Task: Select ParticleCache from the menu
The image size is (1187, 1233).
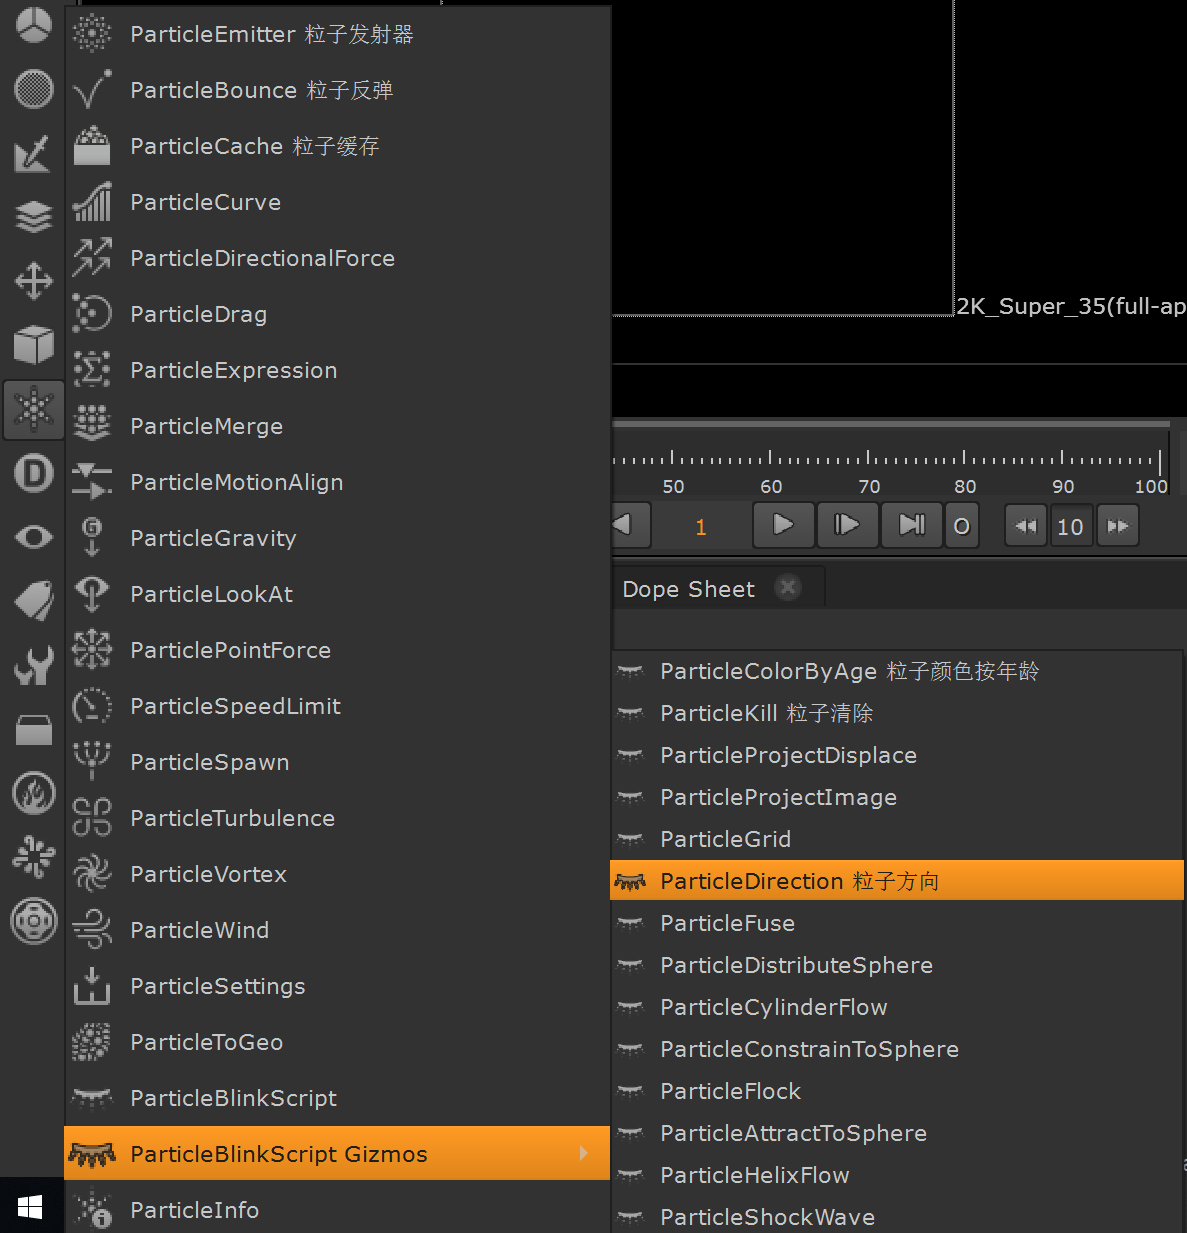Action: pyautogui.click(x=337, y=146)
